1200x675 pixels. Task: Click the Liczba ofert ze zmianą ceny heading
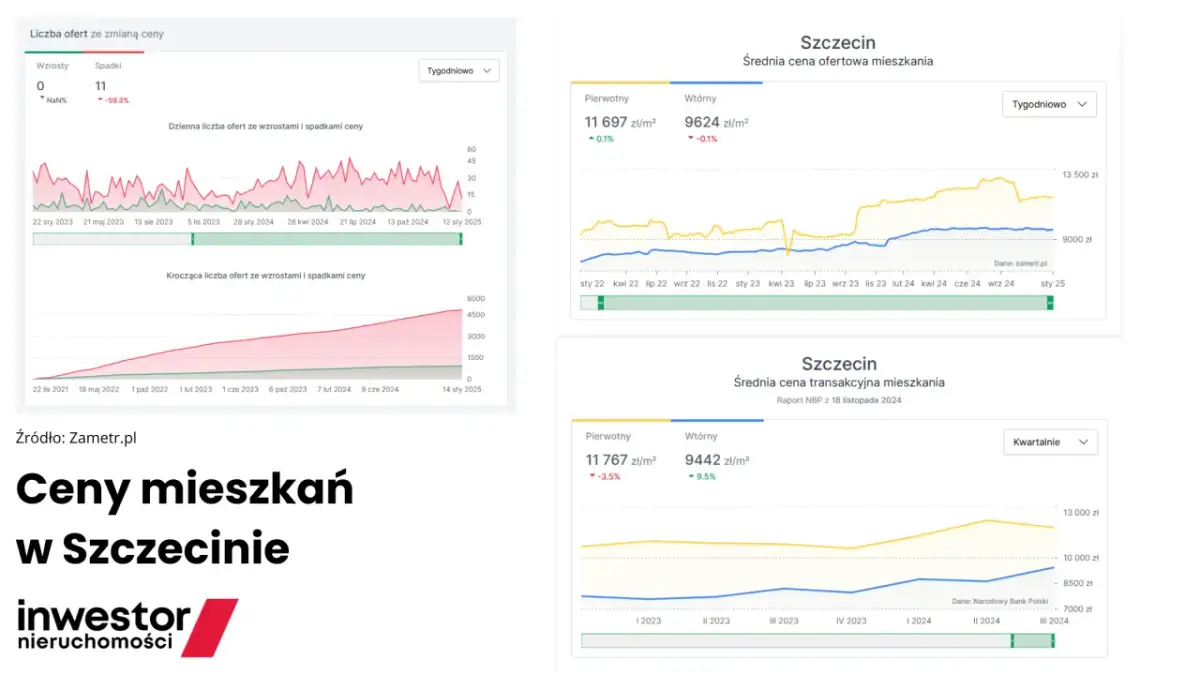pos(96,34)
